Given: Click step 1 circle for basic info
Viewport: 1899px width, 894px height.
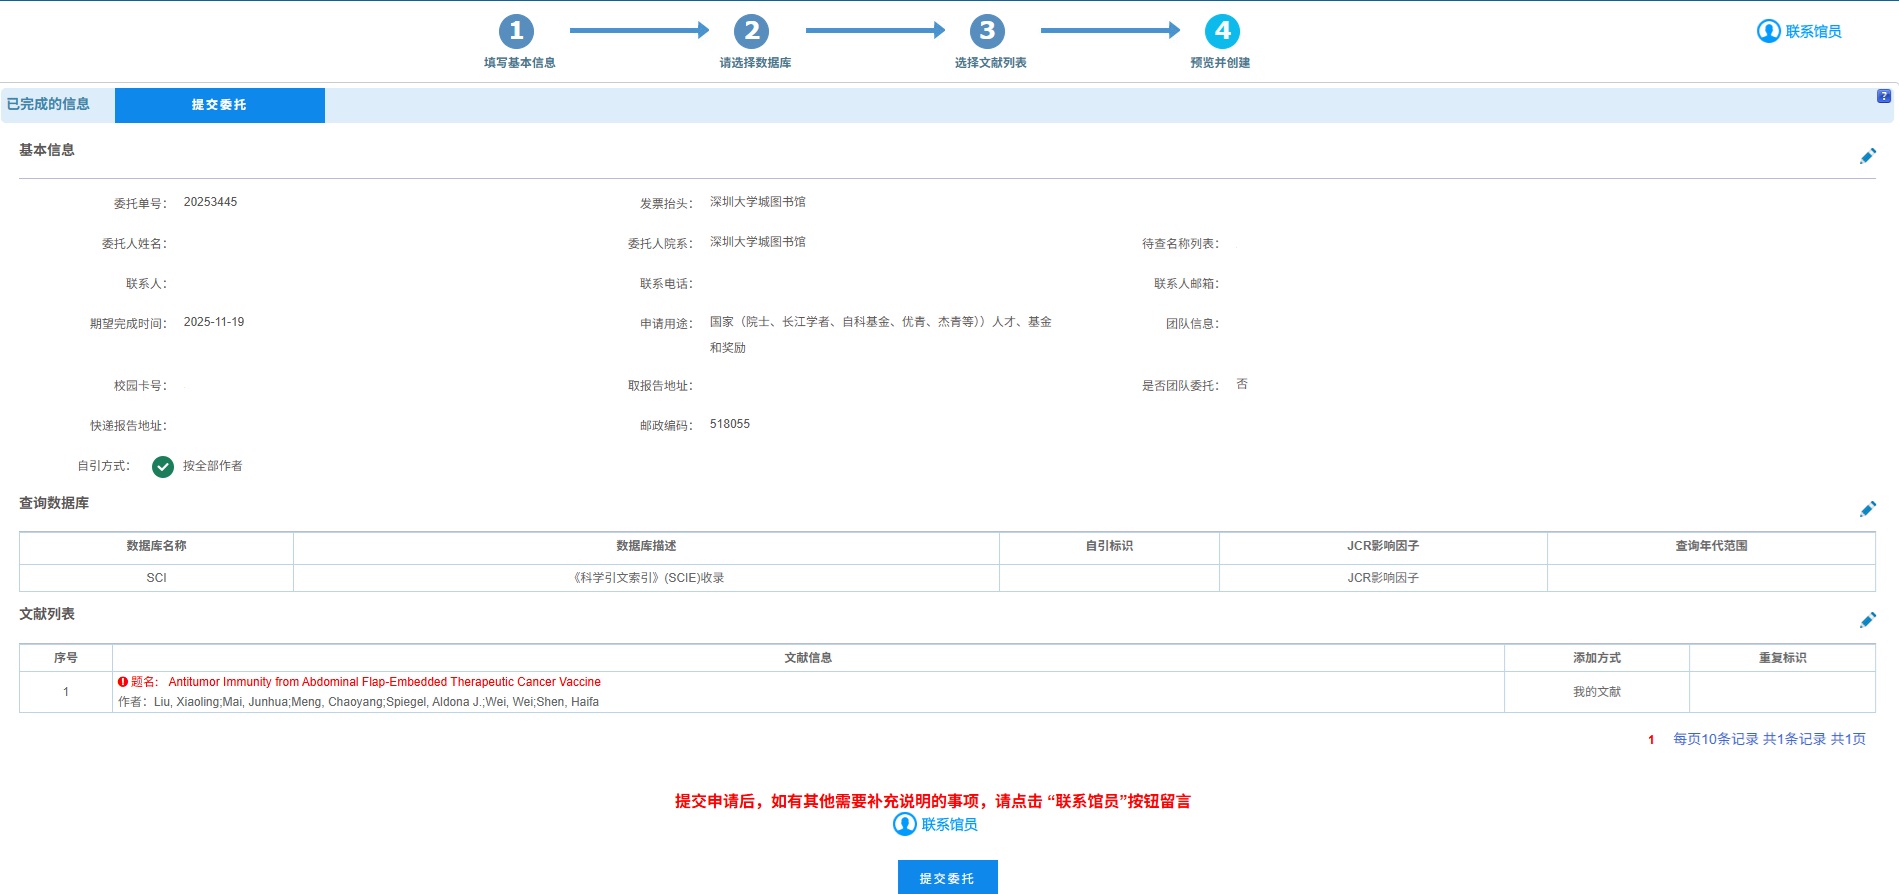Looking at the screenshot, I should coord(516,31).
